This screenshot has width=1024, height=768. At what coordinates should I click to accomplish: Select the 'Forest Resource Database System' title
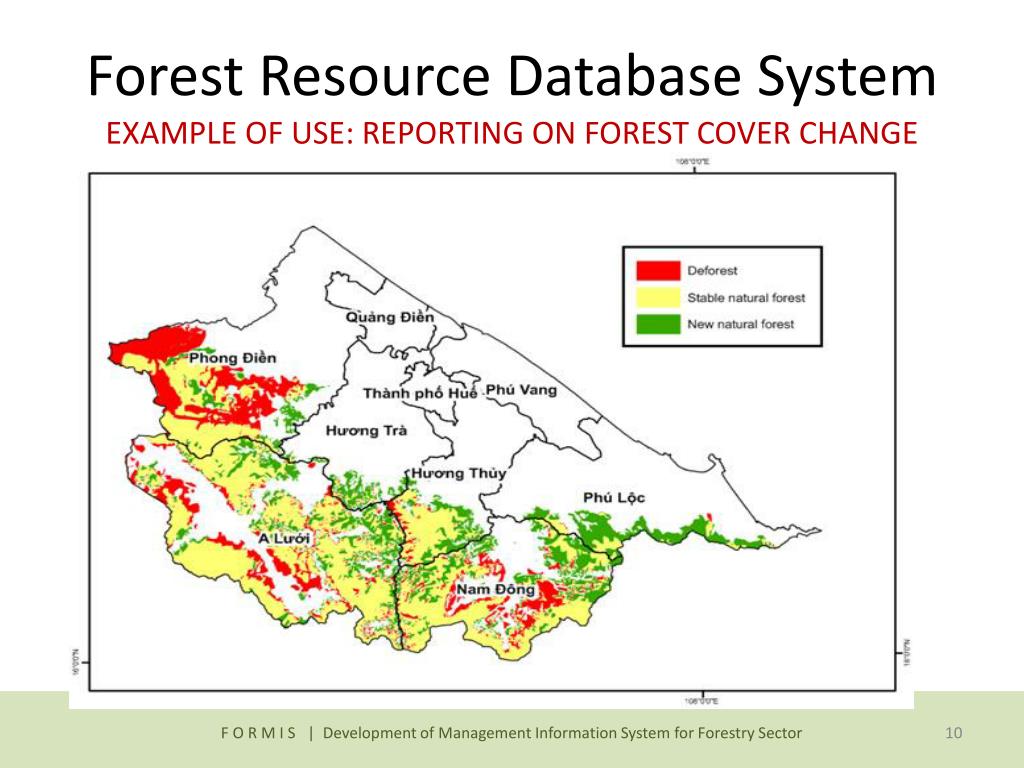tap(512, 76)
